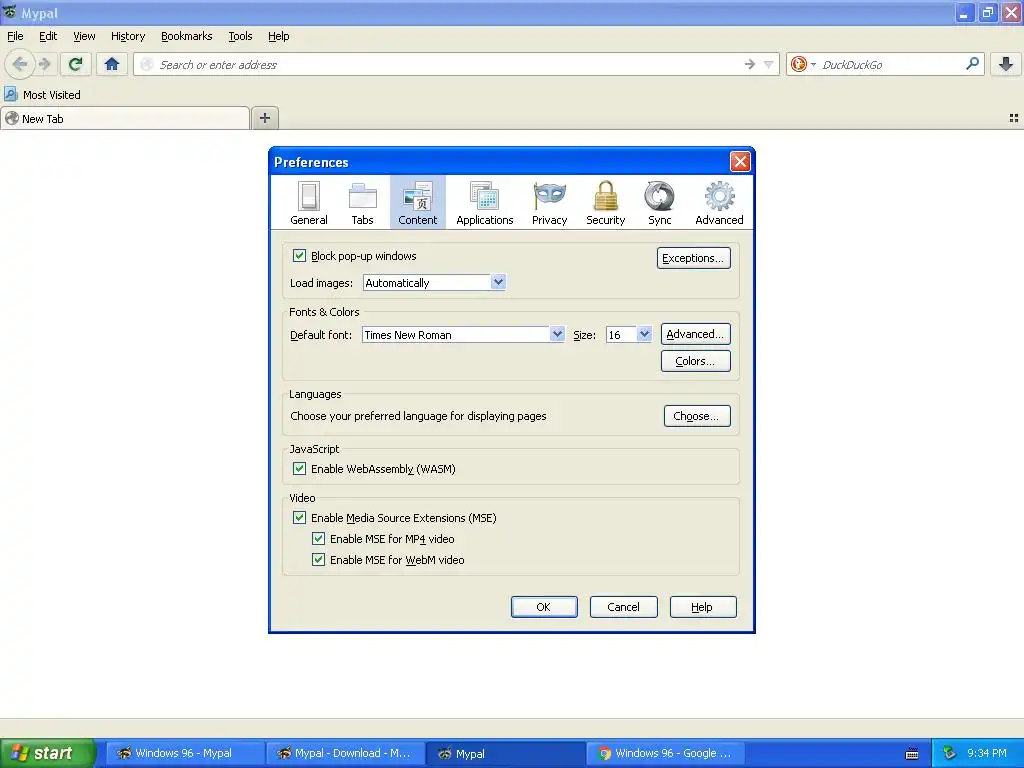
Task: Open the Privacy mask pane
Action: pyautogui.click(x=549, y=202)
